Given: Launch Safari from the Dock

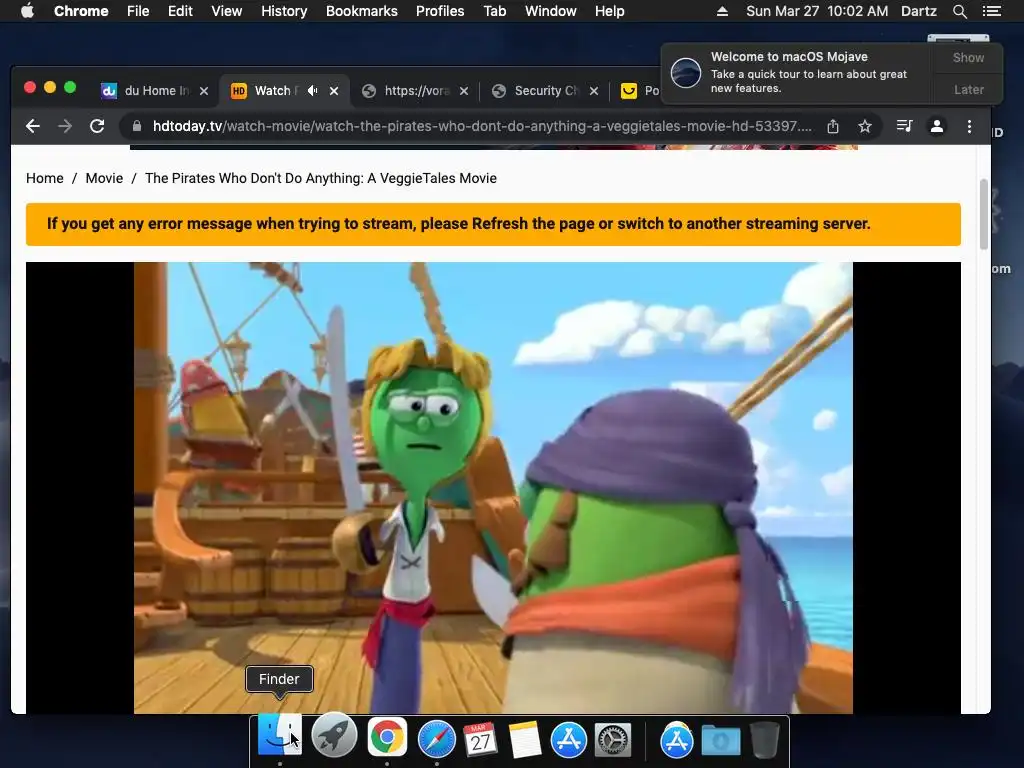Looking at the screenshot, I should pos(436,739).
